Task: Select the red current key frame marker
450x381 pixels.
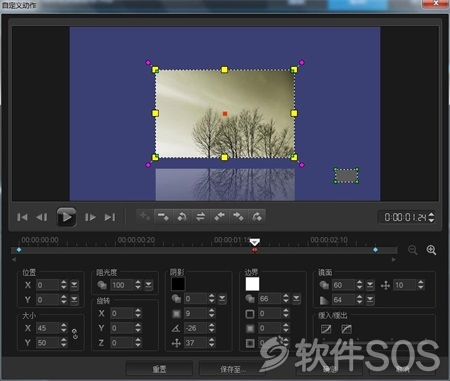Action: click(255, 250)
